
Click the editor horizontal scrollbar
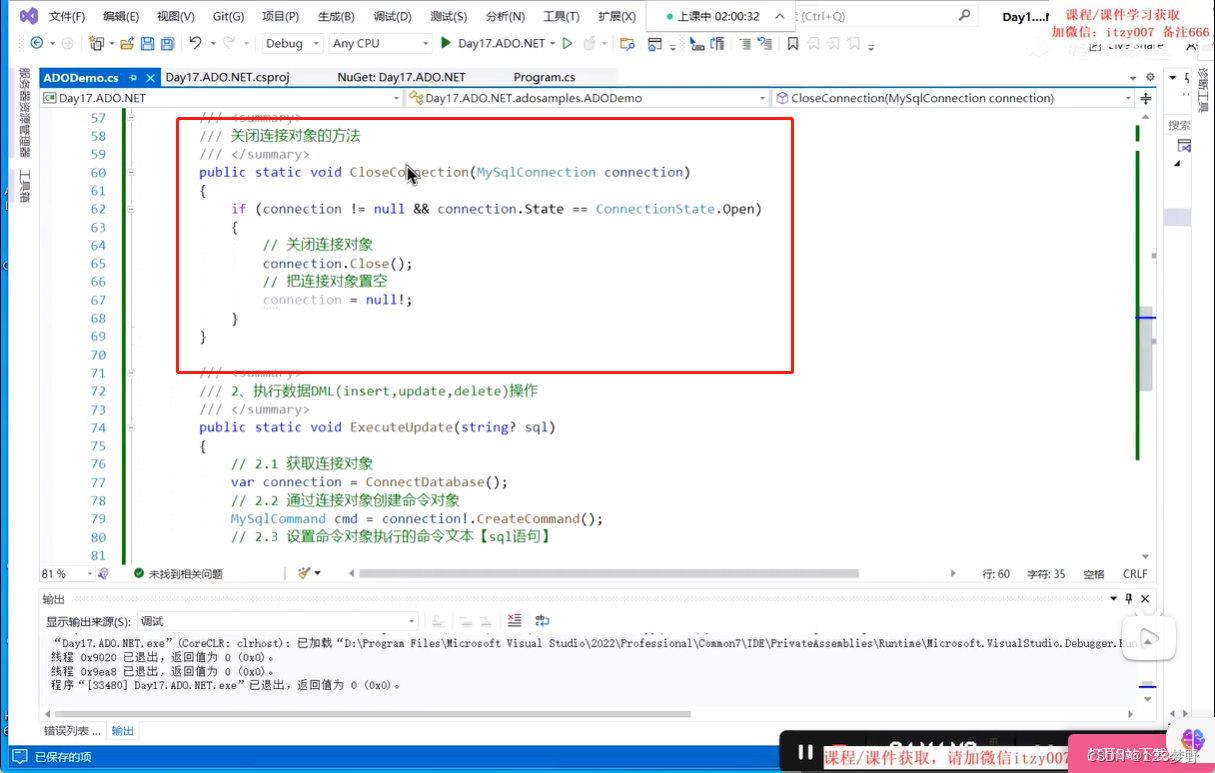[x=609, y=574]
